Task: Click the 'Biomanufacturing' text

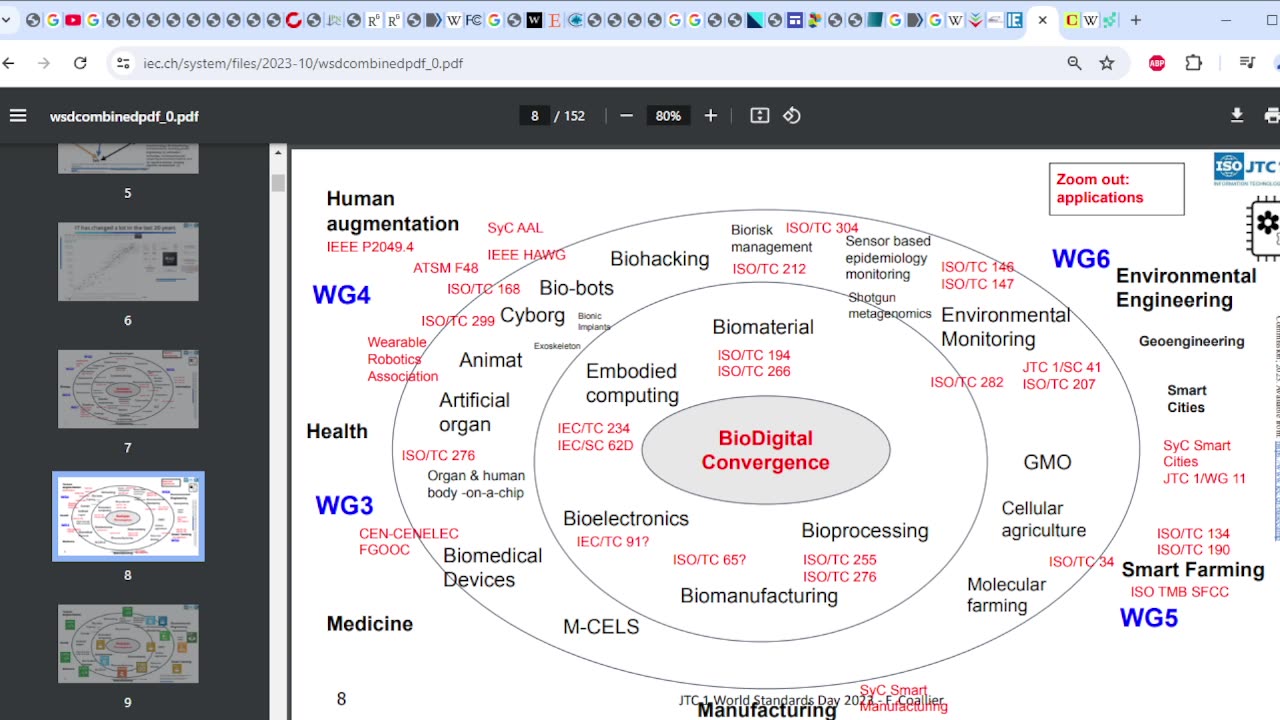Action: pos(759,596)
